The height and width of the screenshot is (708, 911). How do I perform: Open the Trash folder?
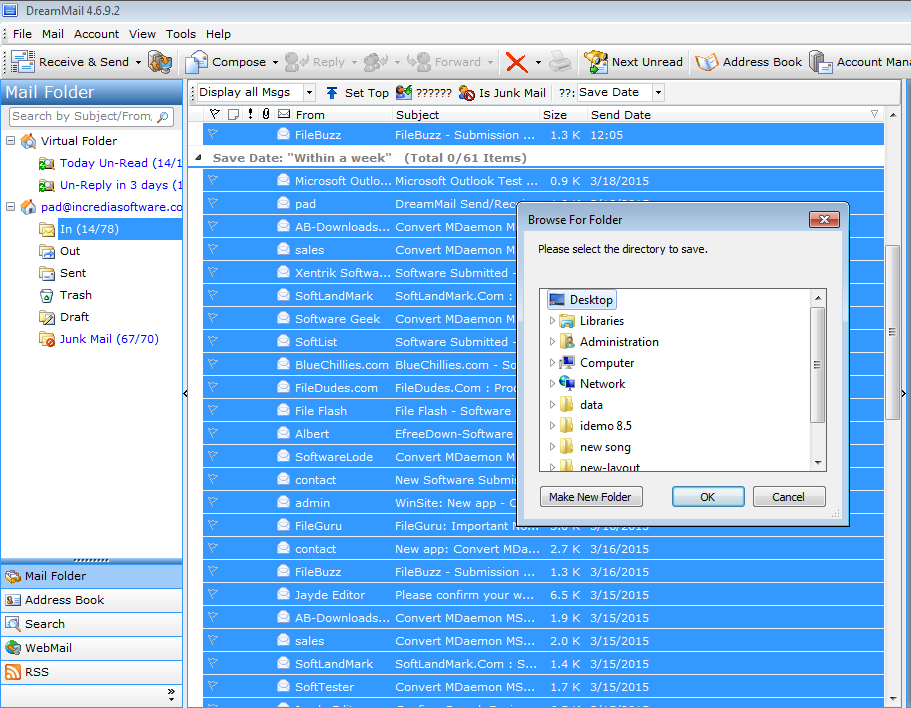point(76,295)
